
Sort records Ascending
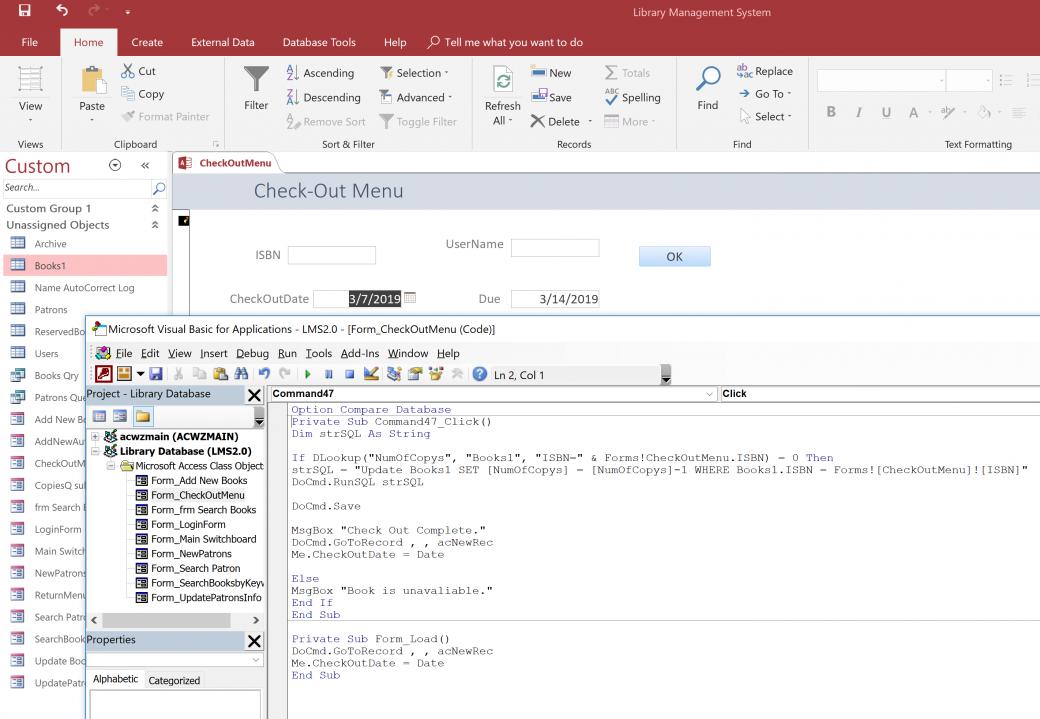320,73
